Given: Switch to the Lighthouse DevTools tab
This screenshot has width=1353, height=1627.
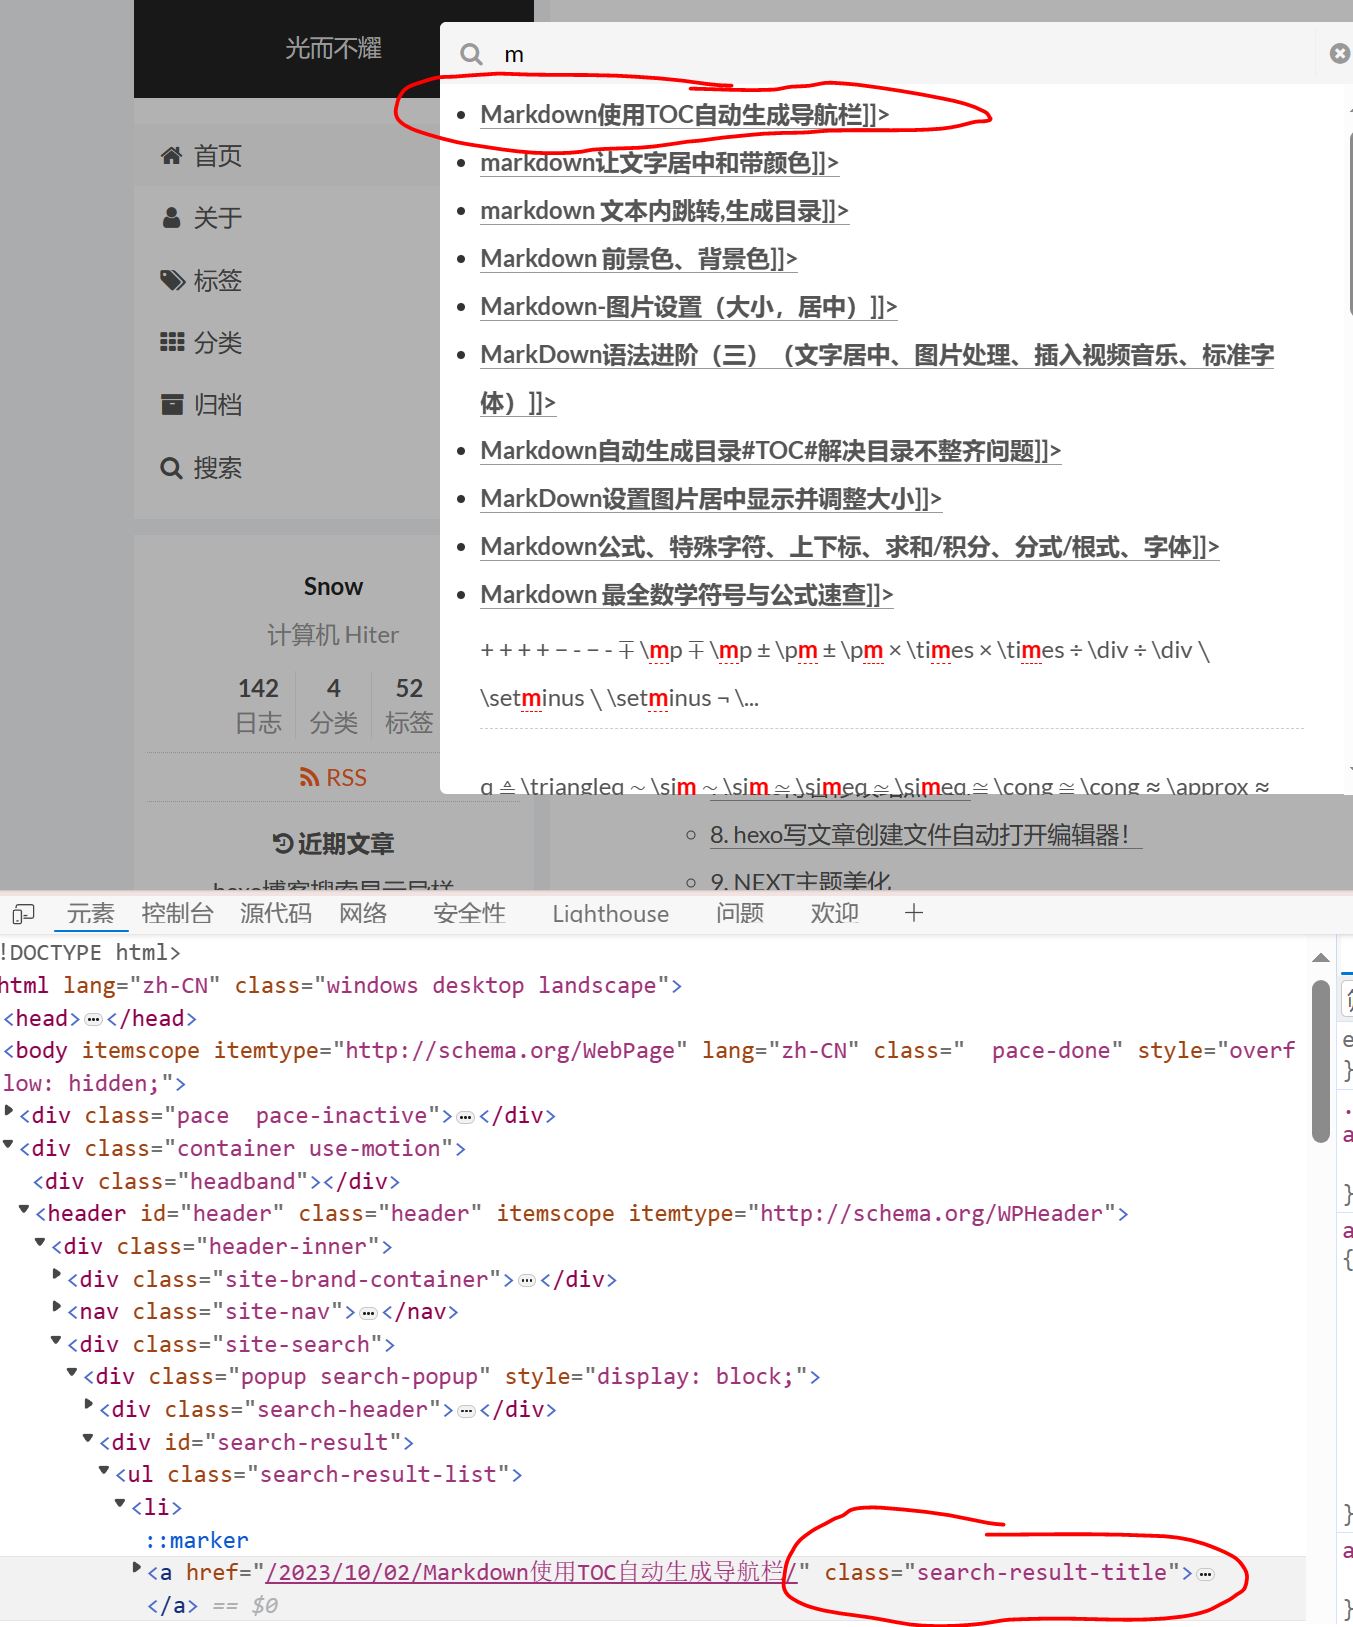Looking at the screenshot, I should [610, 913].
